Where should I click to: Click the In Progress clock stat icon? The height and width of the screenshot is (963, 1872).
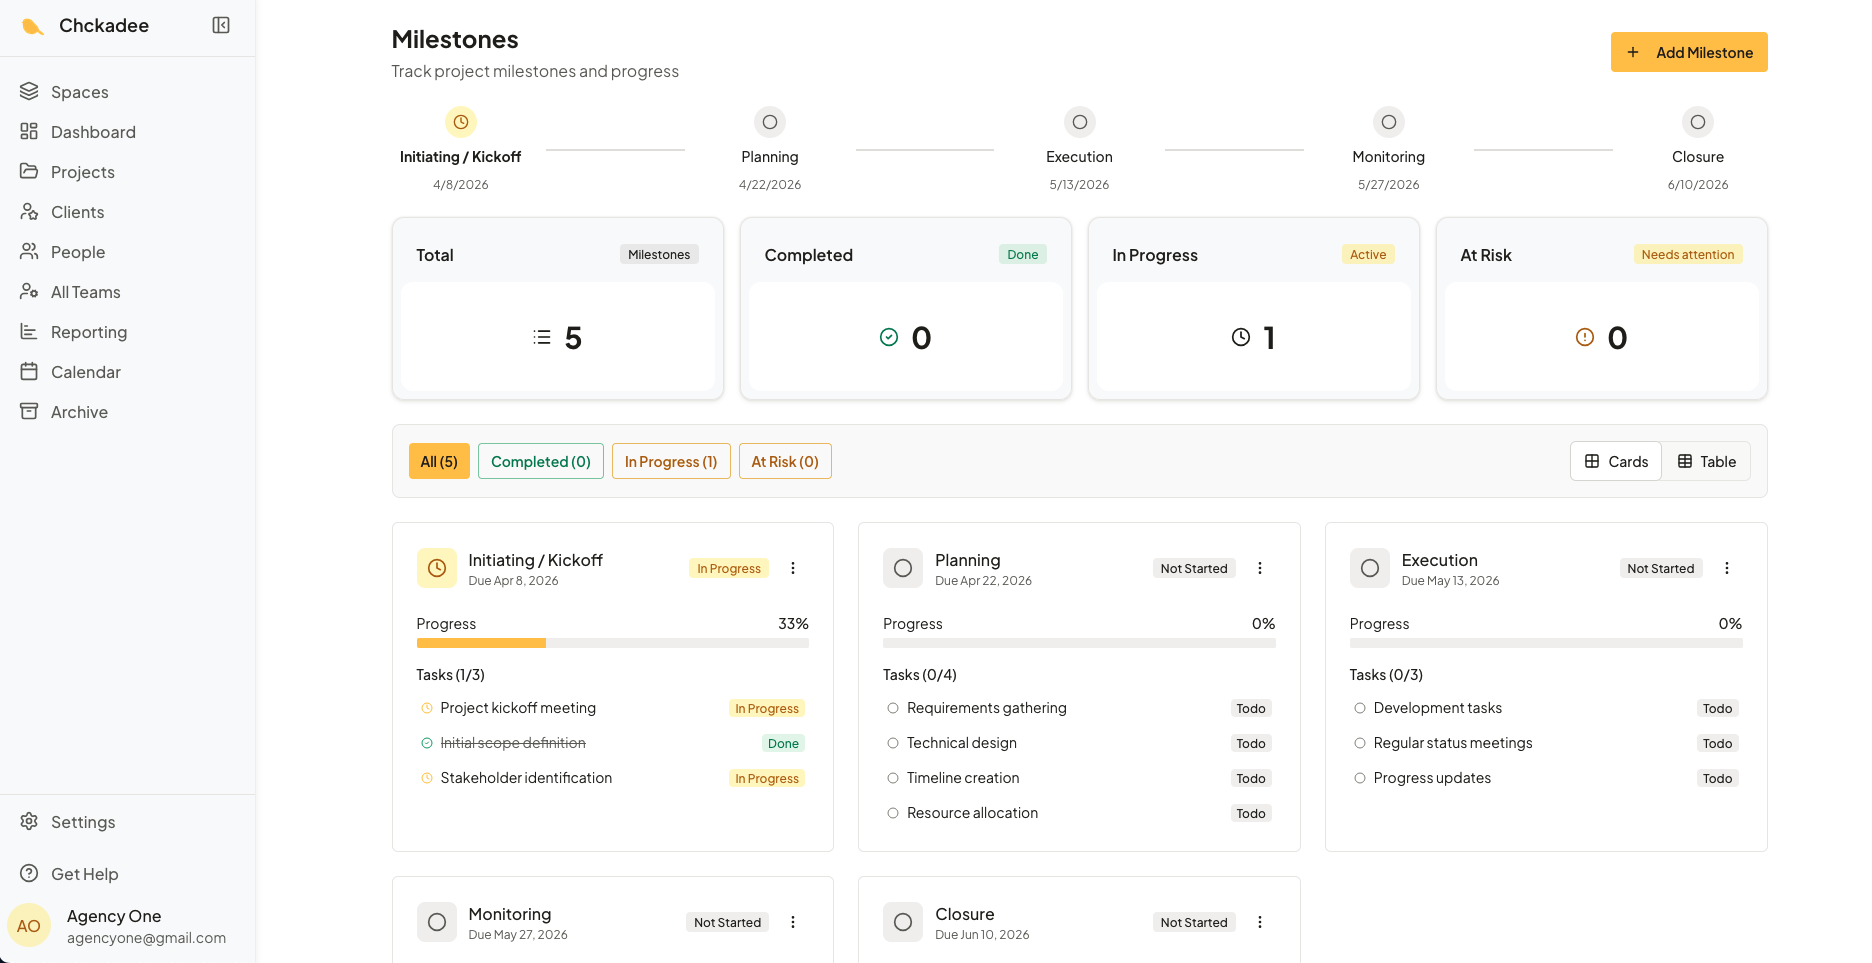pyautogui.click(x=1241, y=337)
